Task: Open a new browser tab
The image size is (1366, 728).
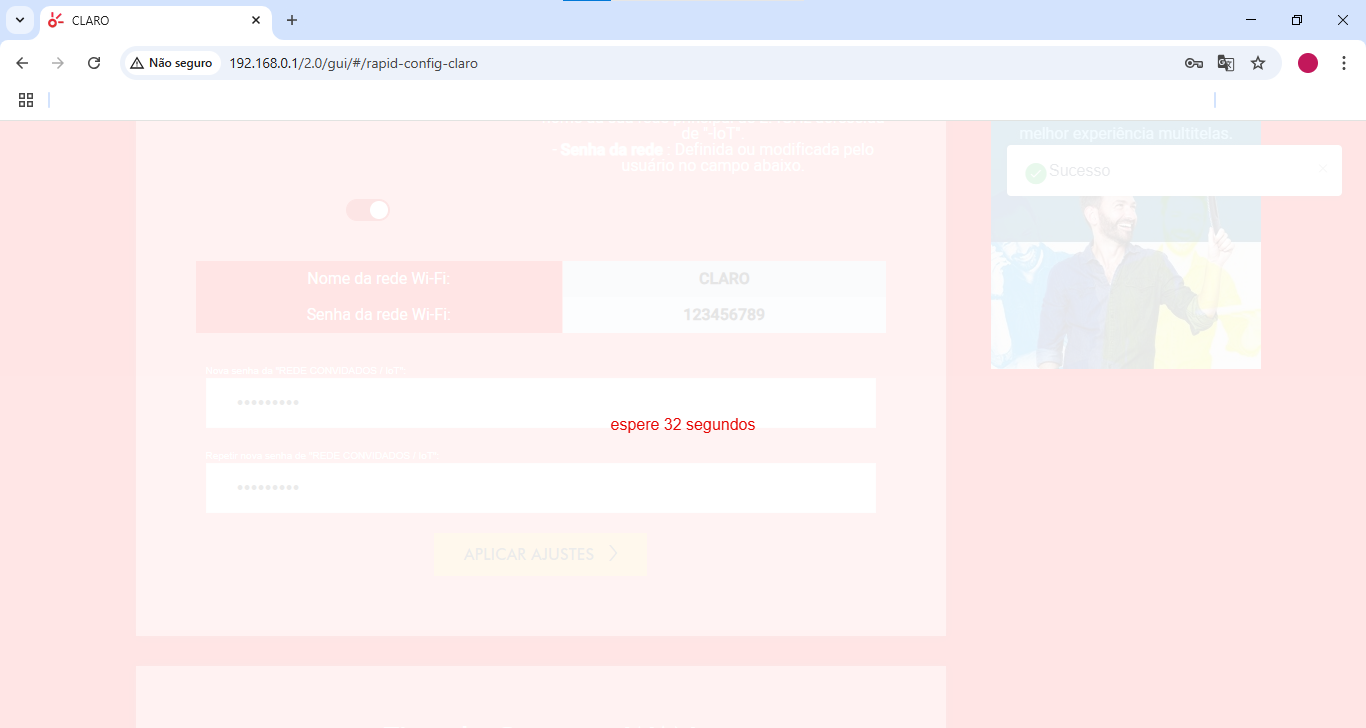Action: coord(292,20)
